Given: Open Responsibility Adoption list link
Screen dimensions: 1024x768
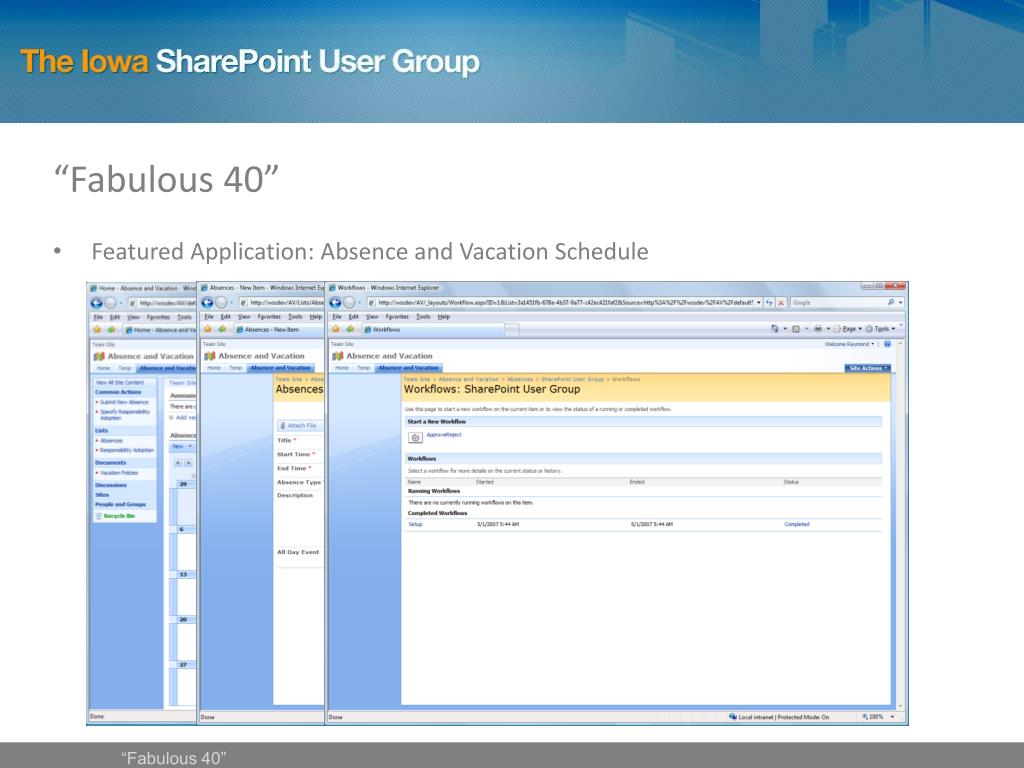Looking at the screenshot, I should pos(127,450).
